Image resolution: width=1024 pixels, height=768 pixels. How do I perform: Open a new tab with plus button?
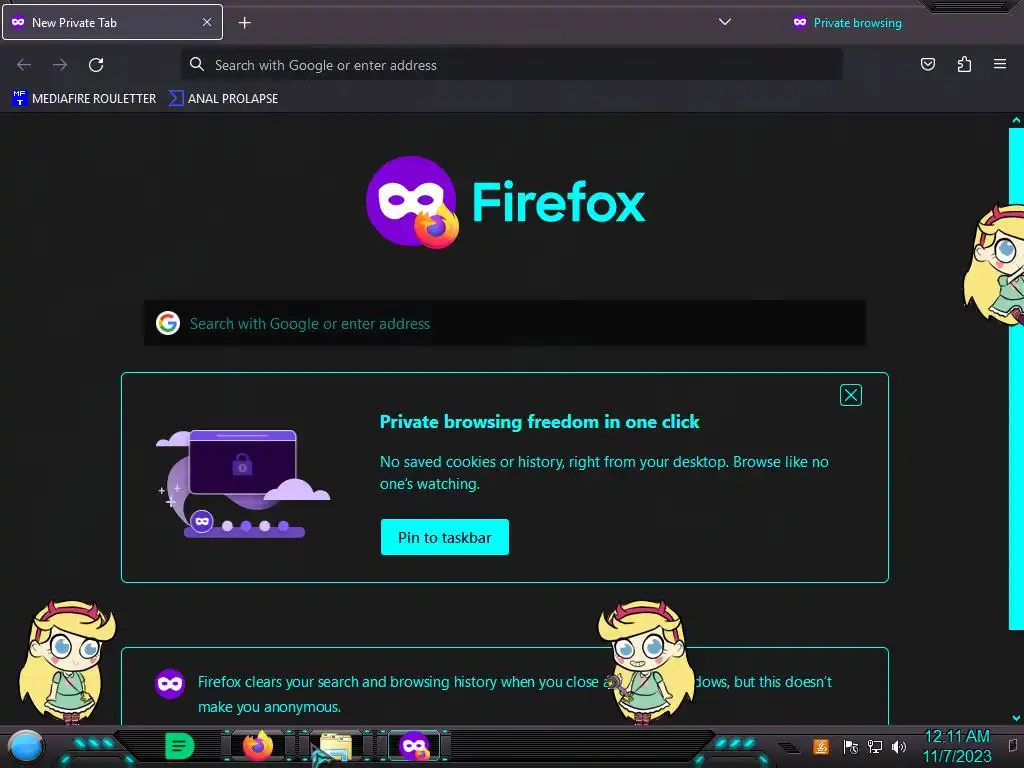[x=244, y=23]
